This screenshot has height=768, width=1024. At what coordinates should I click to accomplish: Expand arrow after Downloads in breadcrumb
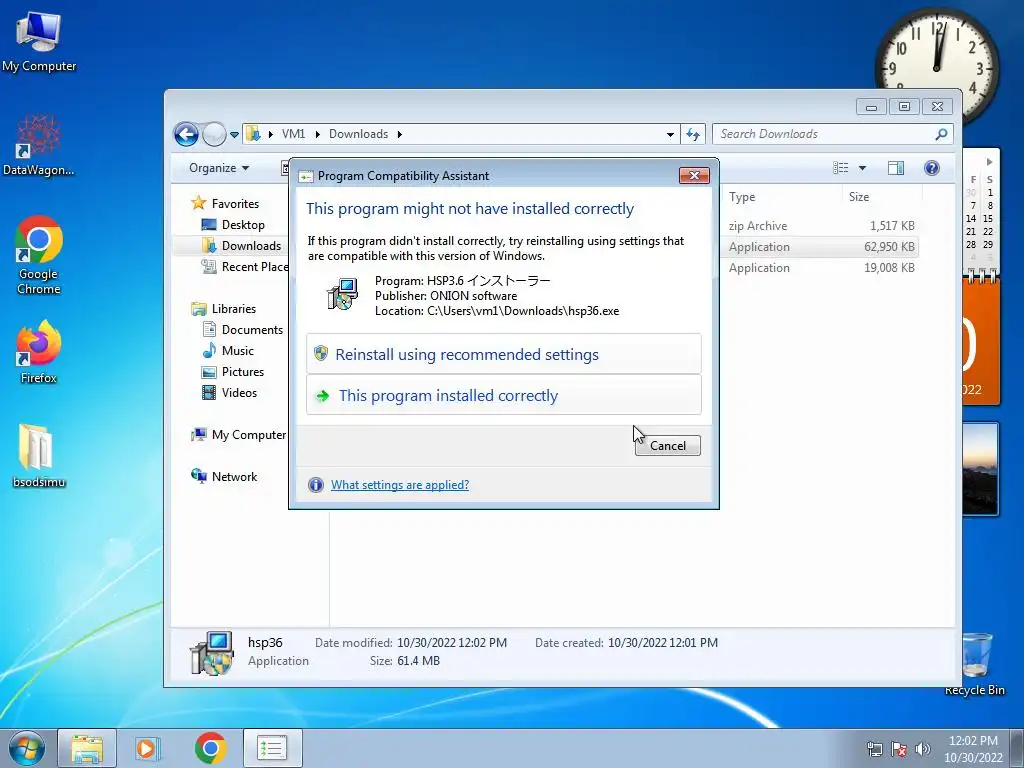400,135
